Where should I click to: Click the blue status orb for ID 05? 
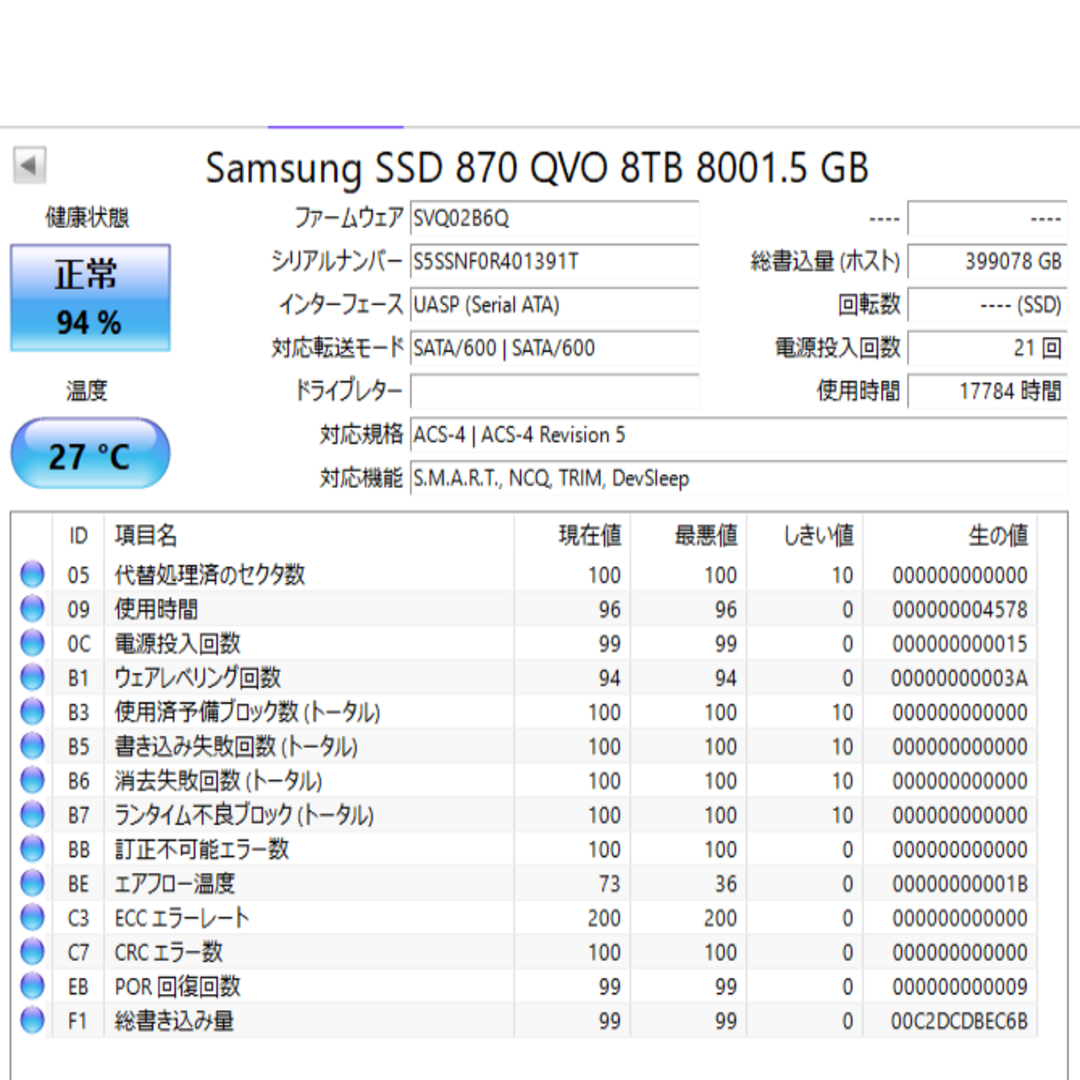(x=32, y=574)
